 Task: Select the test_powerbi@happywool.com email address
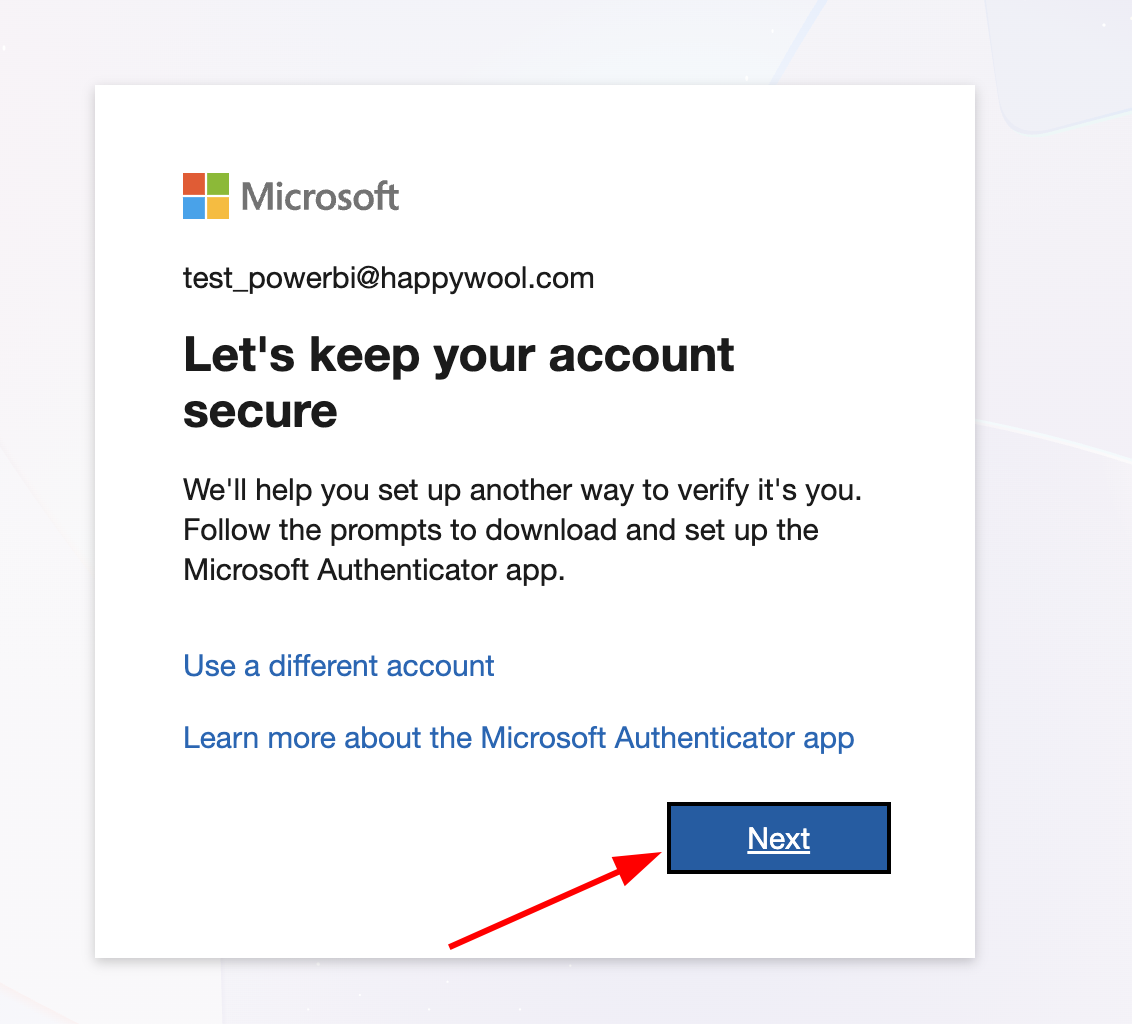point(388,279)
